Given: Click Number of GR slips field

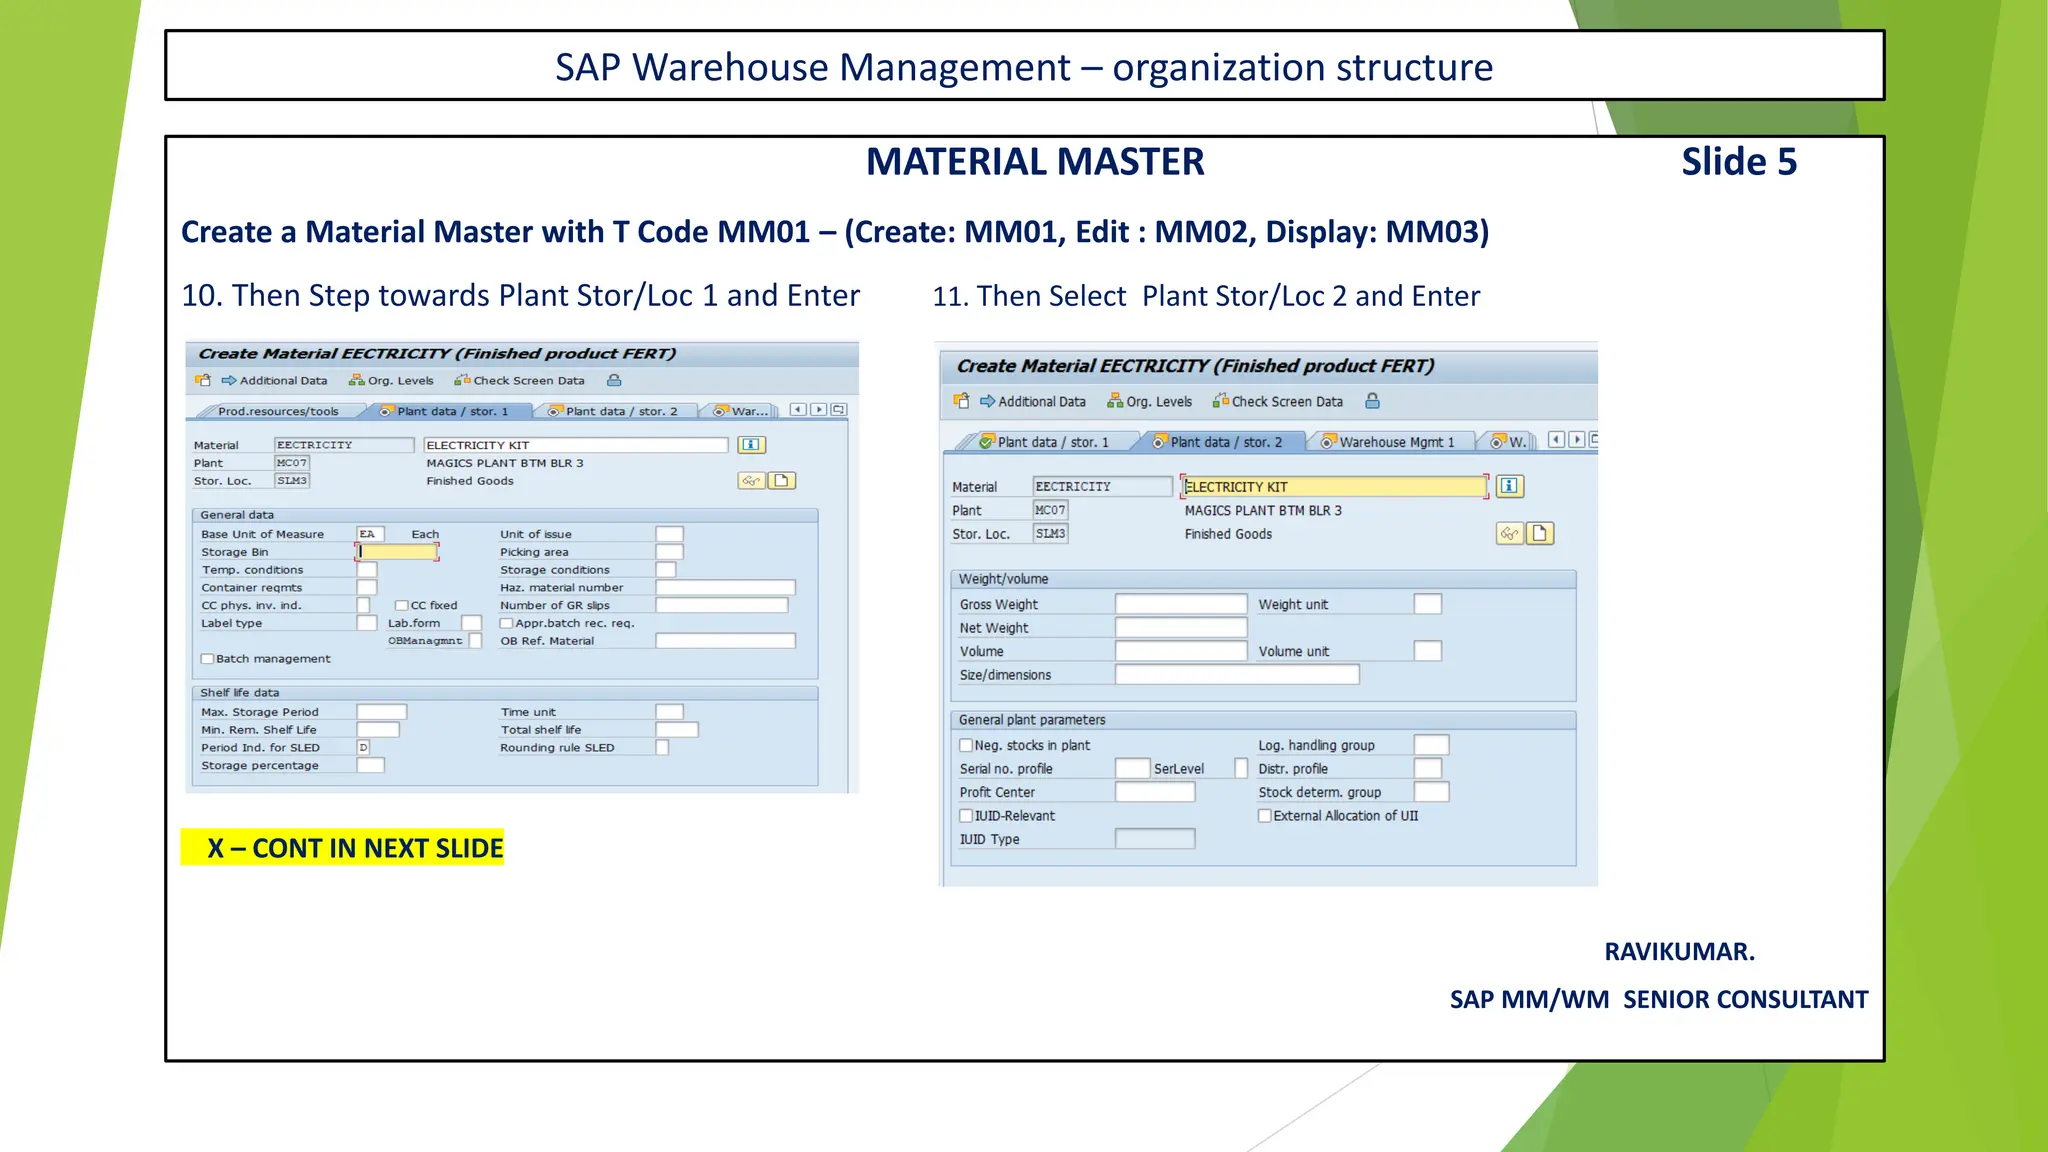Looking at the screenshot, I should point(722,606).
